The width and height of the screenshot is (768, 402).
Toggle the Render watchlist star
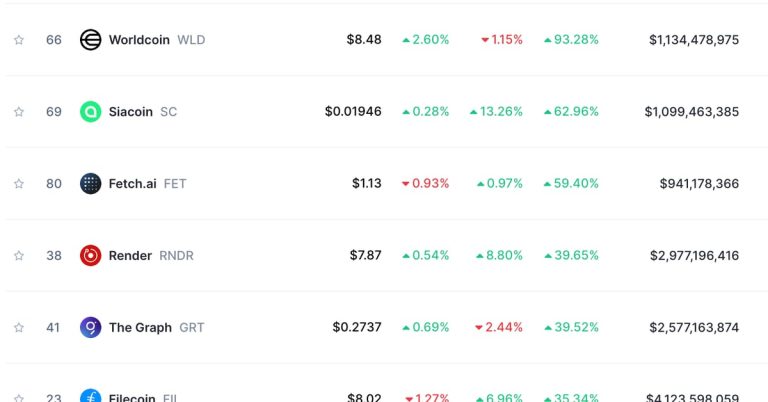pos(19,256)
